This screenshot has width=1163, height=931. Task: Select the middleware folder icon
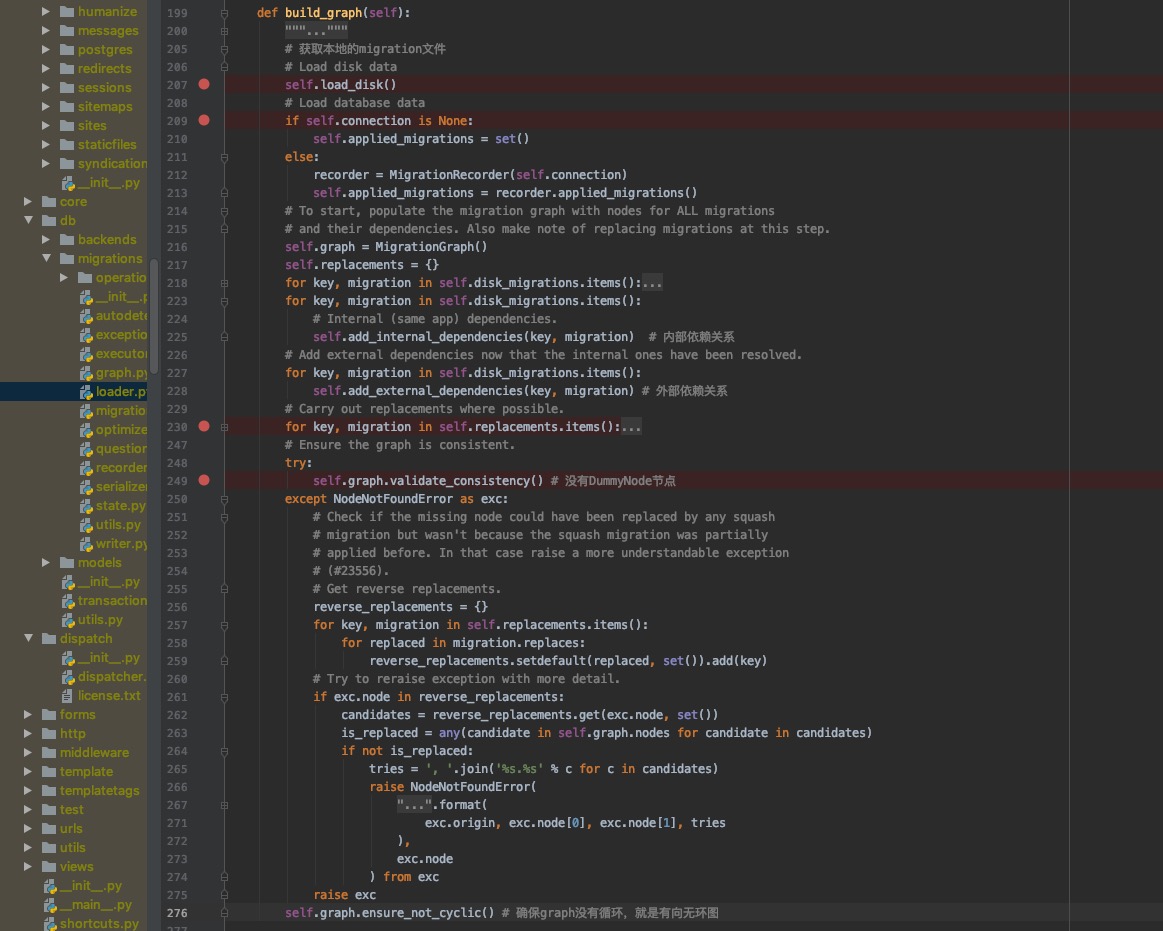click(49, 753)
